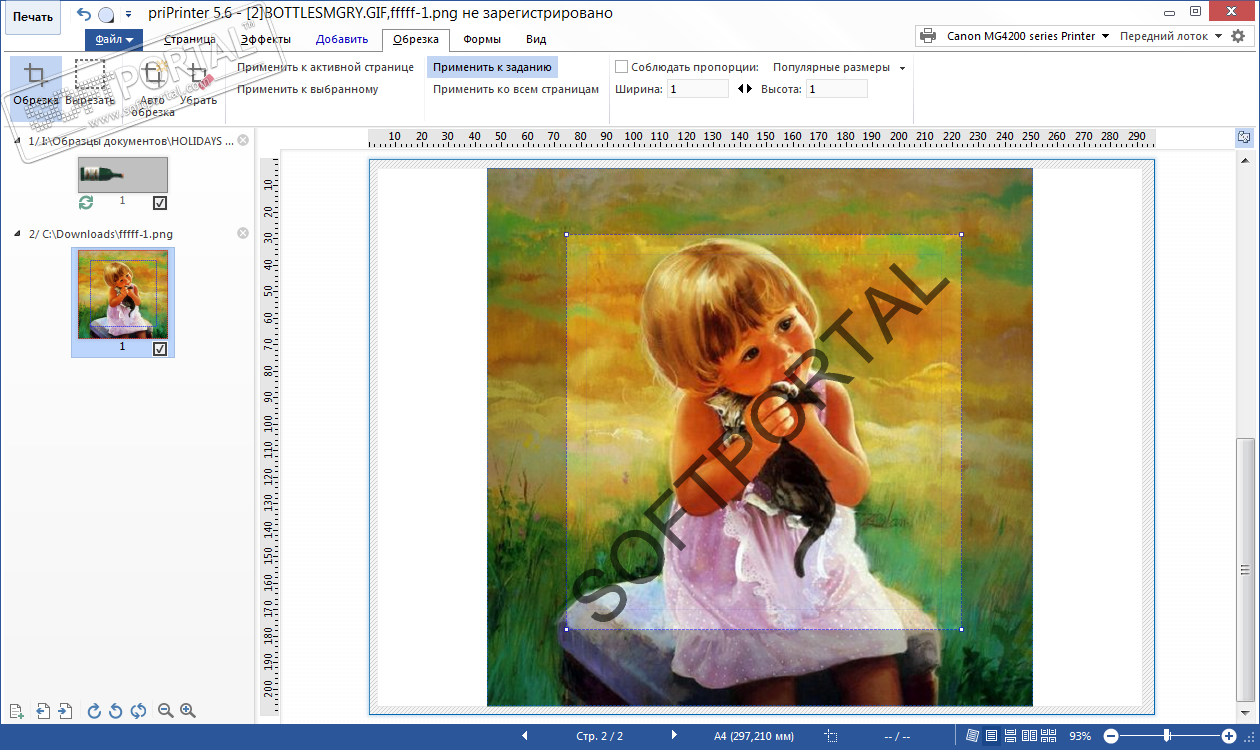Viewport: 1260px width, 750px height.
Task: Select the bottle page thumbnail
Action: pyautogui.click(x=123, y=175)
